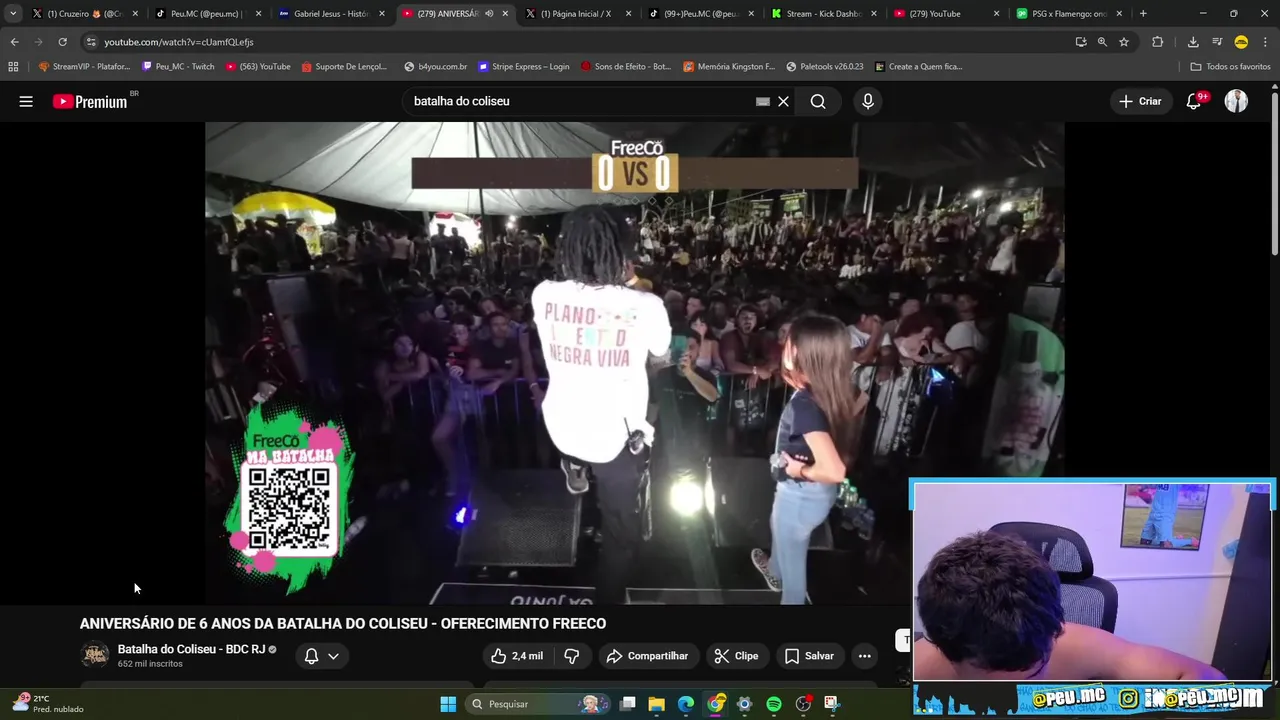
Task: Like the video (2,4 mil)
Action: tap(517, 656)
